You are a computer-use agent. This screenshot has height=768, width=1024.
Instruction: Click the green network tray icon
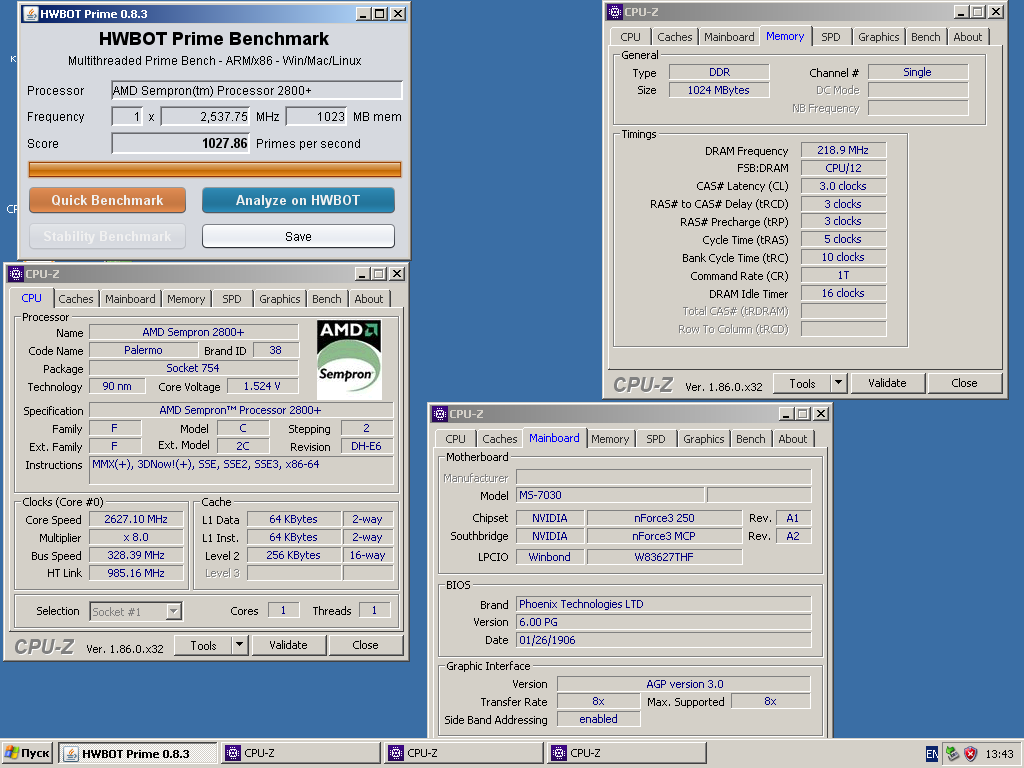952,754
